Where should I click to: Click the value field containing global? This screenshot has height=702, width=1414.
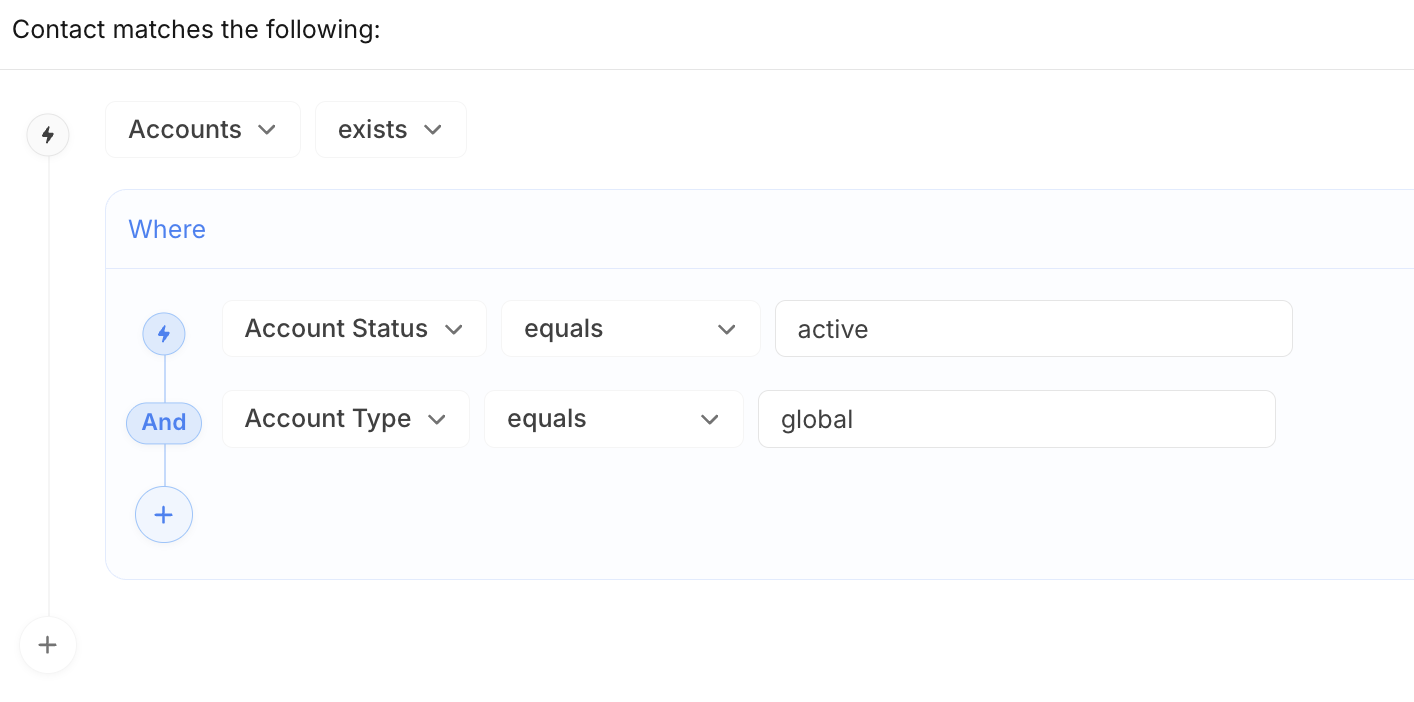pos(1016,419)
